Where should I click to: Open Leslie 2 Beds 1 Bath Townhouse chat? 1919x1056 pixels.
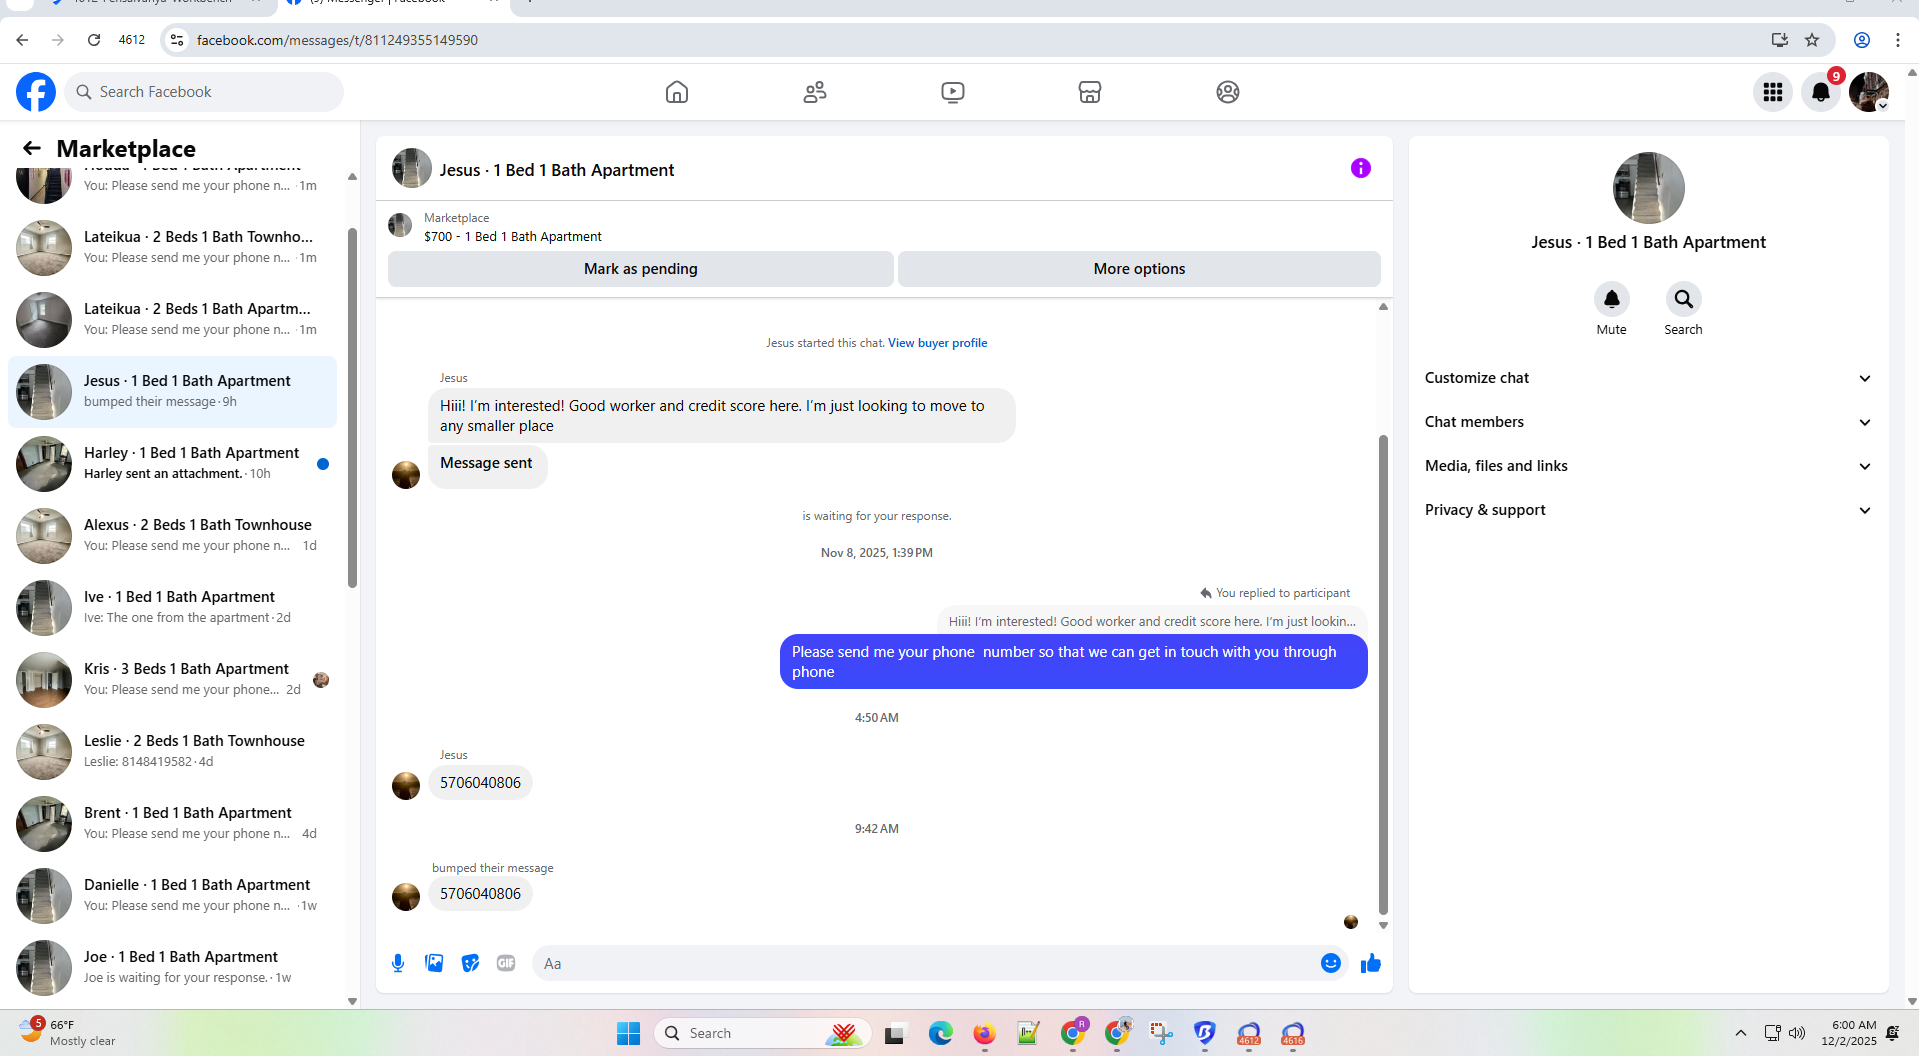(172, 752)
